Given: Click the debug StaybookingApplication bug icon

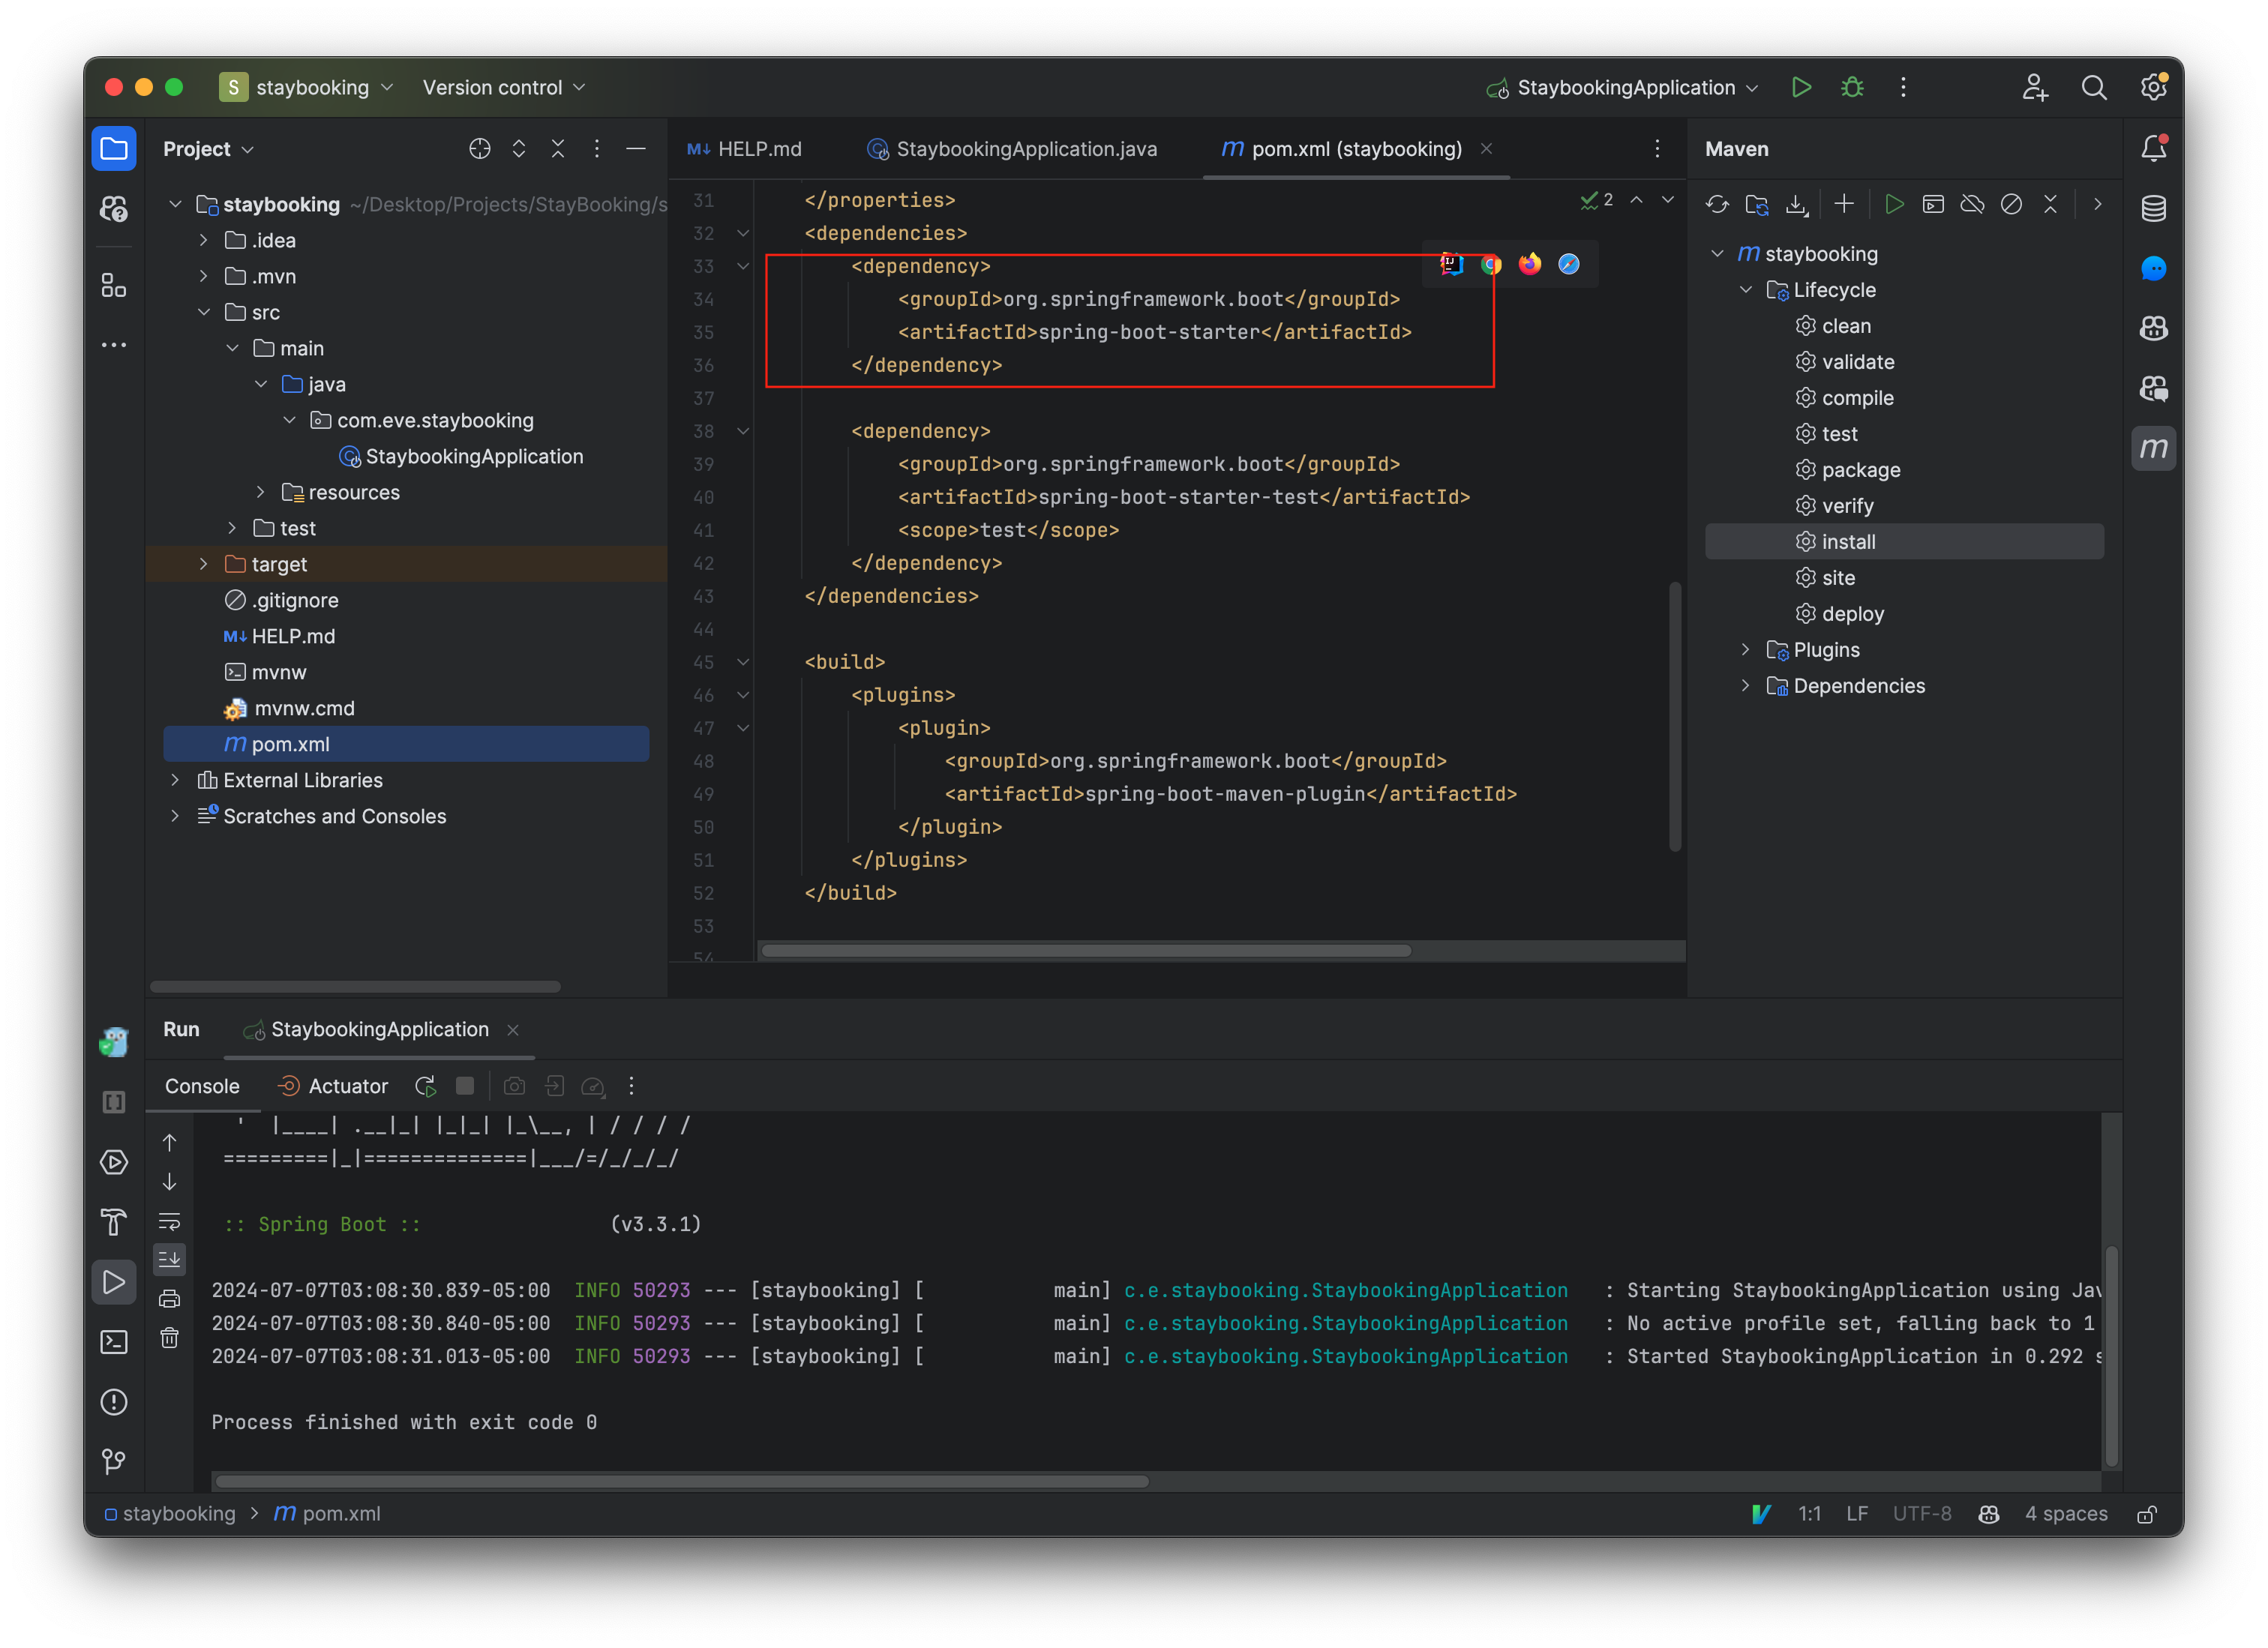Looking at the screenshot, I should (1852, 88).
